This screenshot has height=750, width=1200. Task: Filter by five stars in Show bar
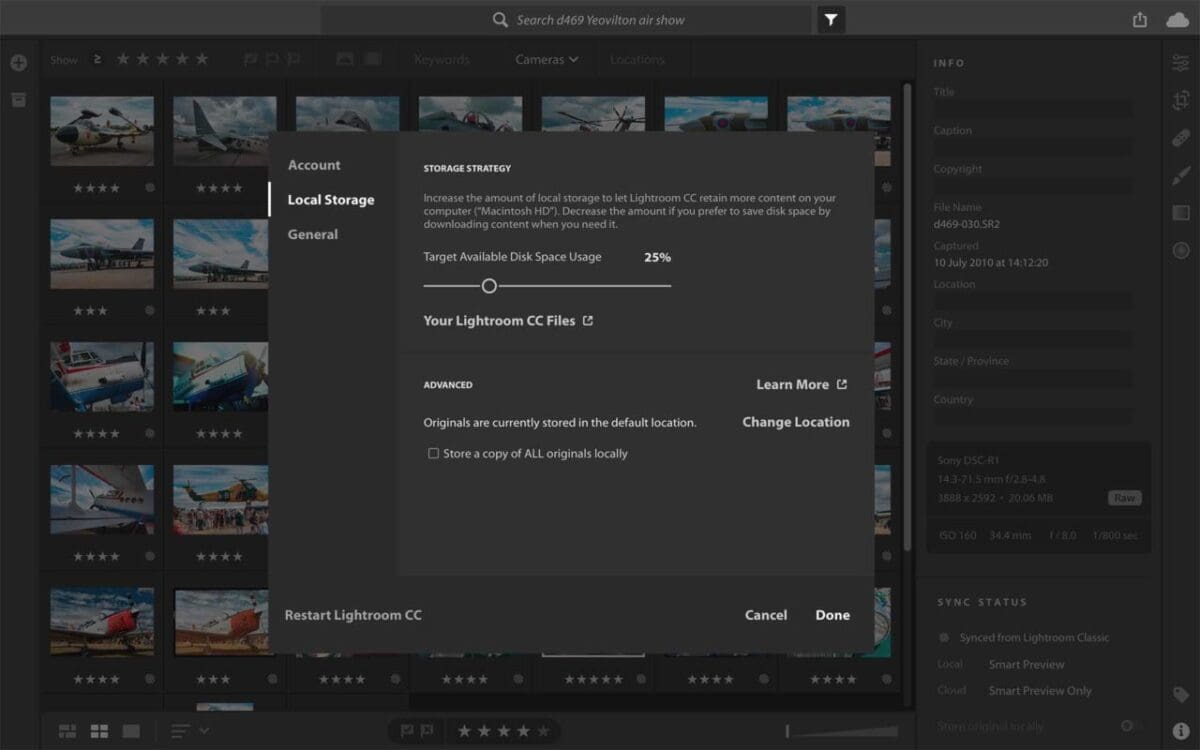coord(202,59)
